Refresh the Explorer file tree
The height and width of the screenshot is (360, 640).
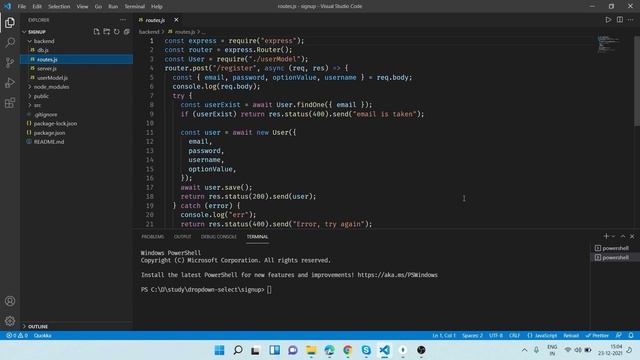point(117,31)
